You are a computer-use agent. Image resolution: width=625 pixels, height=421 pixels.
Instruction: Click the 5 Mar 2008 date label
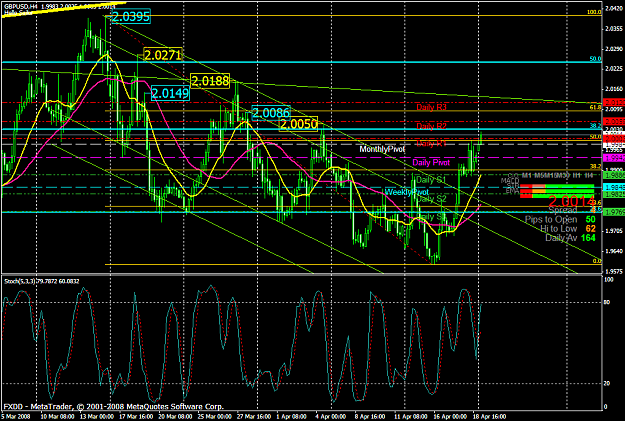coord(15,417)
